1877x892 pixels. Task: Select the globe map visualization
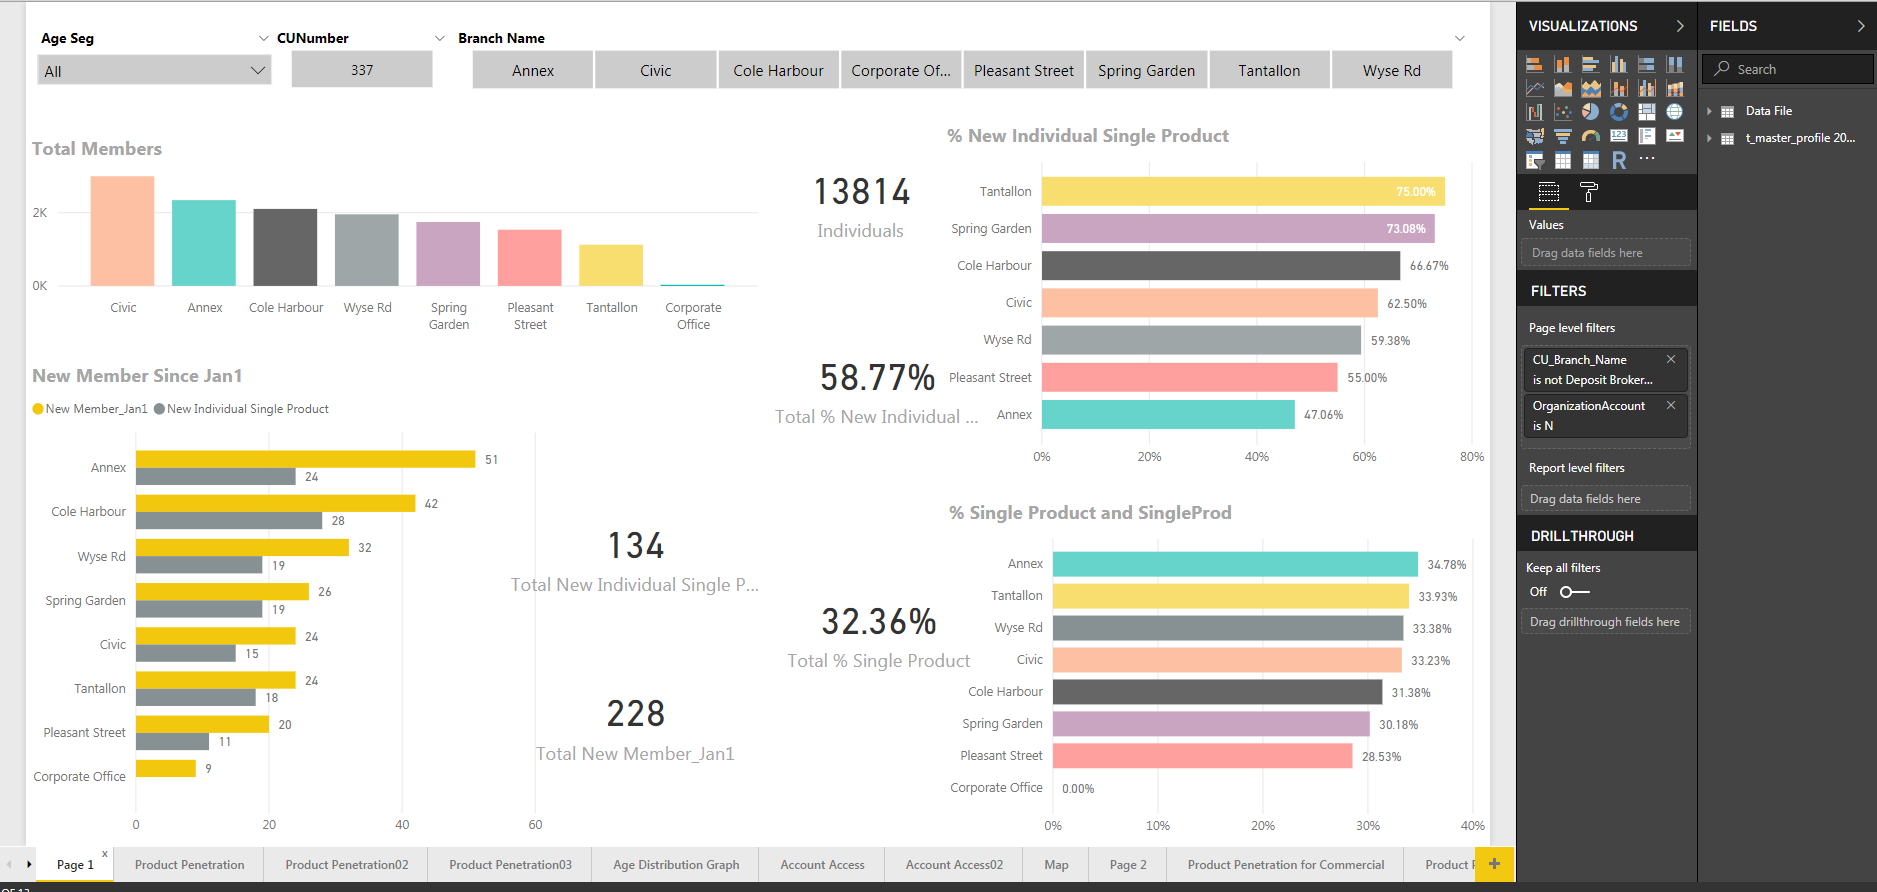(x=1674, y=113)
